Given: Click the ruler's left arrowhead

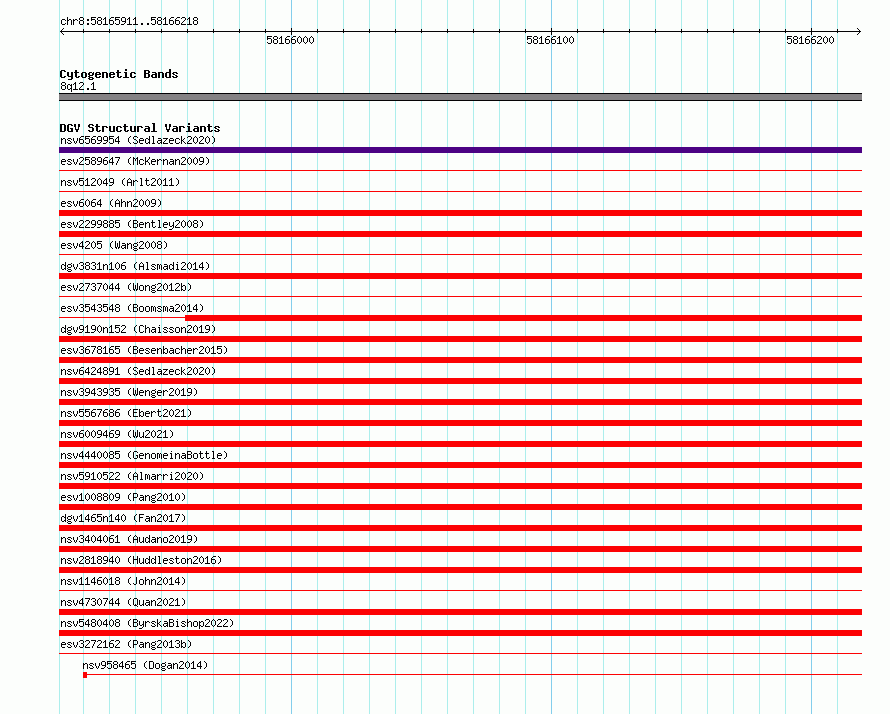Looking at the screenshot, I should click(62, 31).
